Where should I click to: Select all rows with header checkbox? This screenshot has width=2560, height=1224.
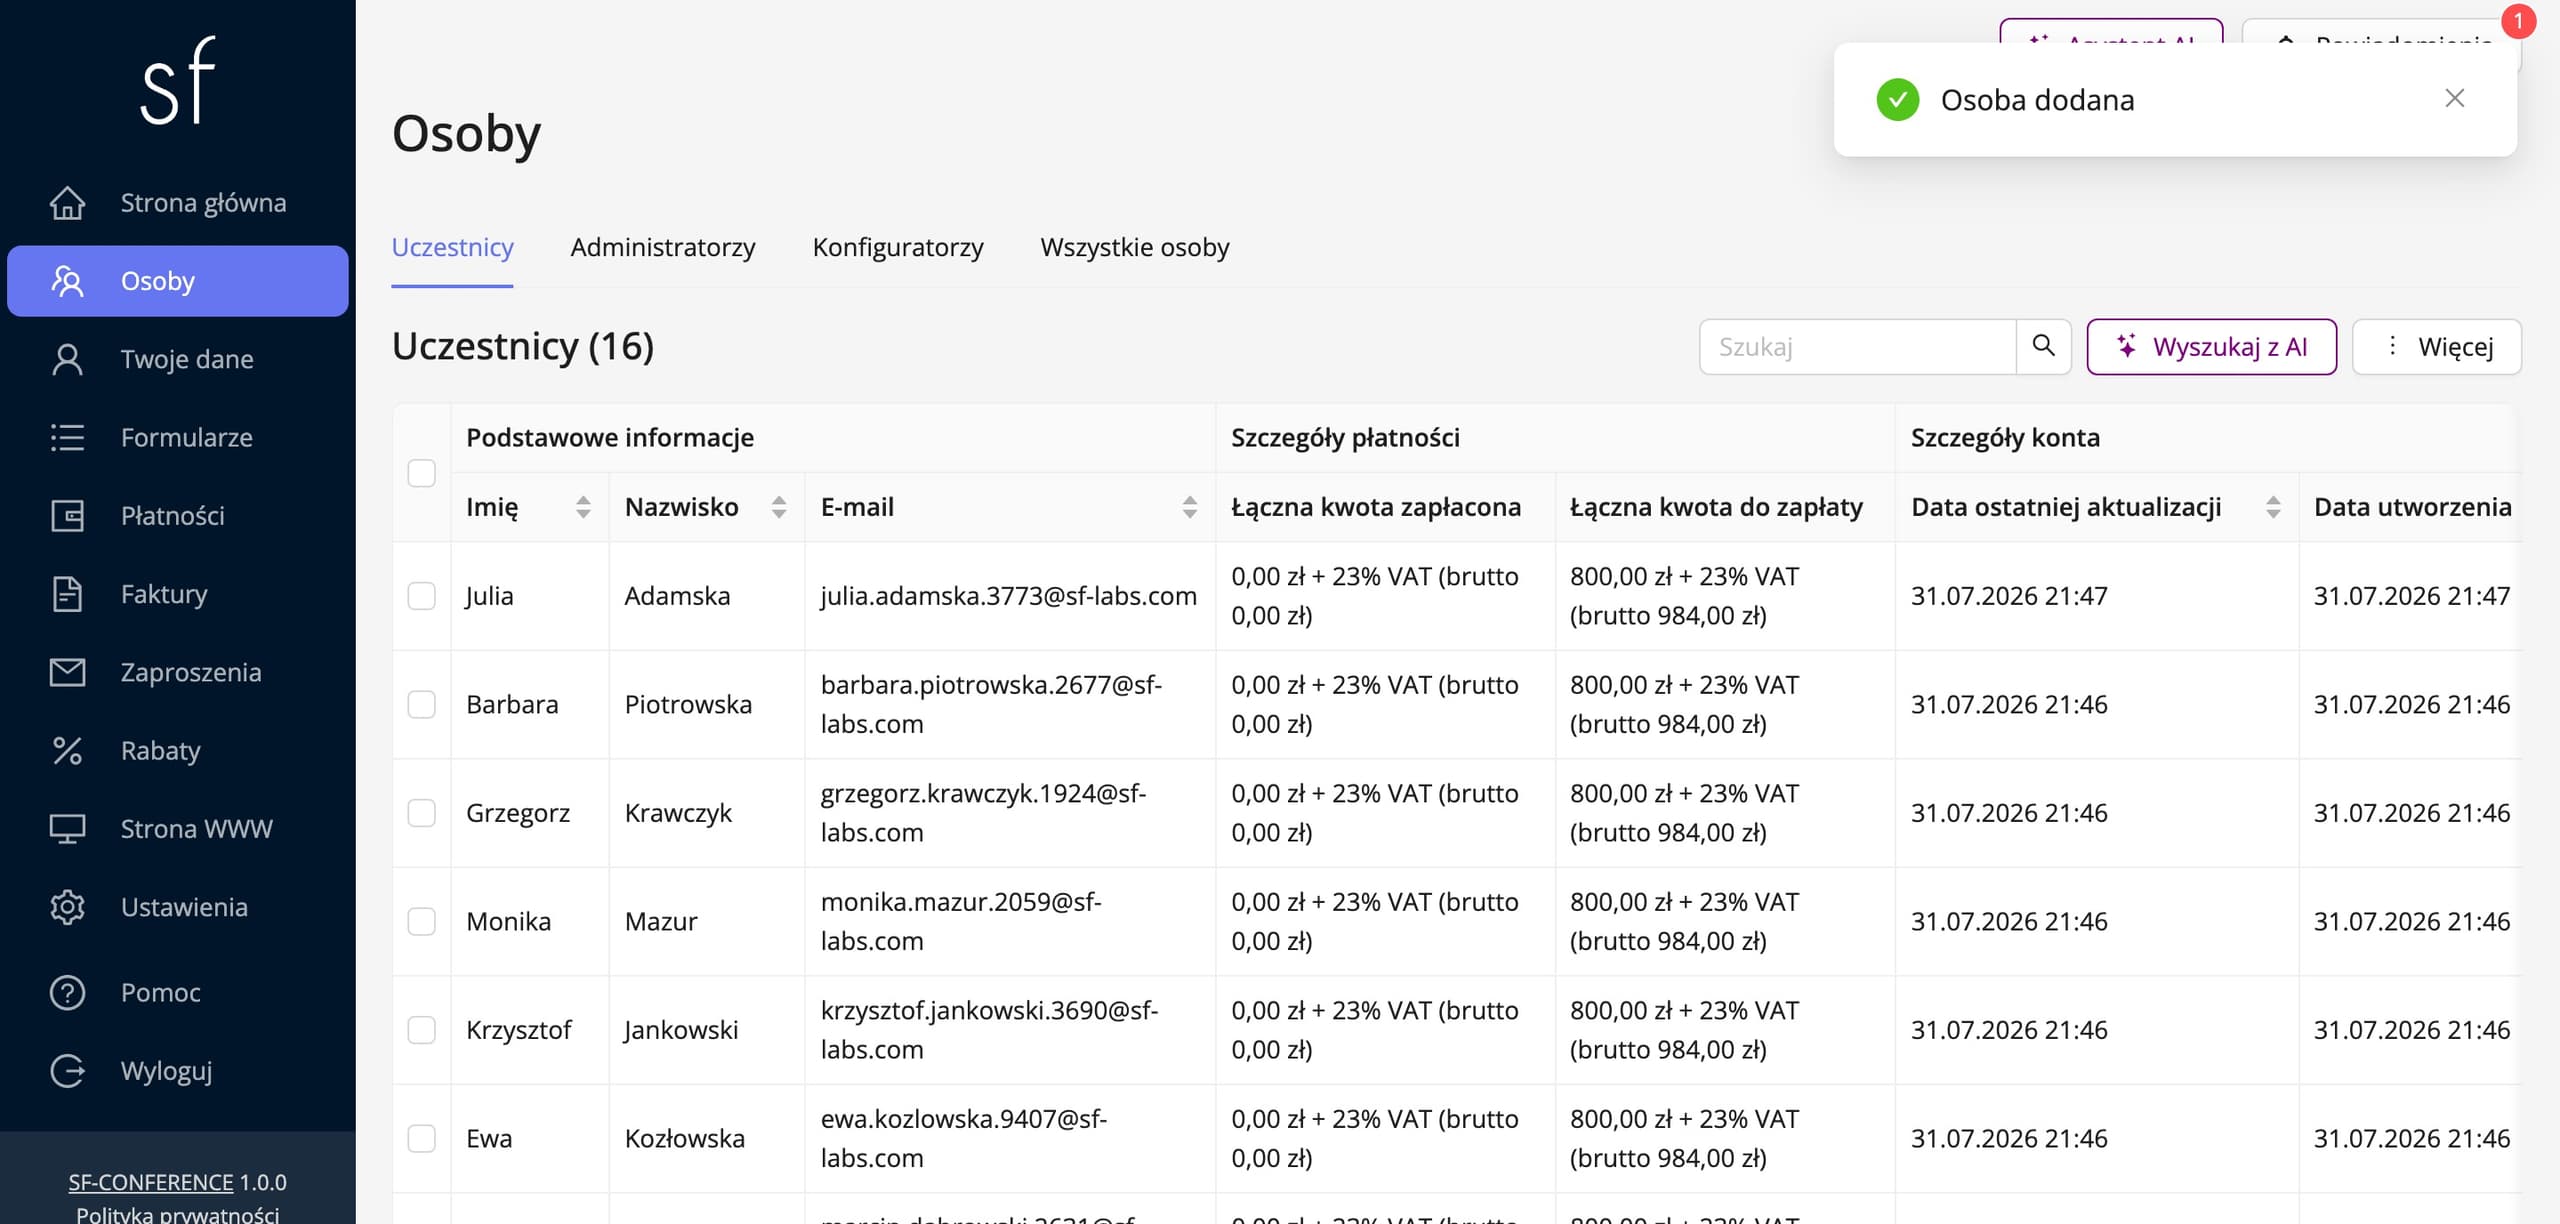pyautogui.click(x=421, y=473)
